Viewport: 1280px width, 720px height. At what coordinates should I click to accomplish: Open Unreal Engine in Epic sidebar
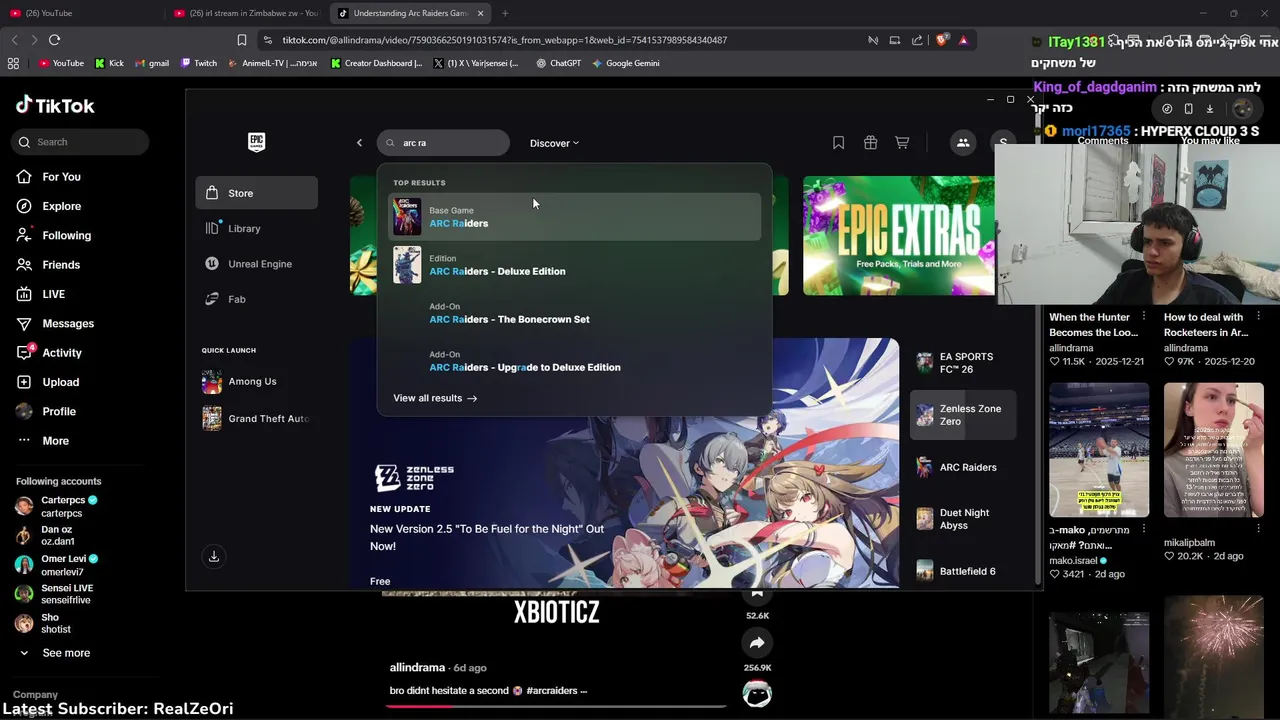click(x=257, y=264)
